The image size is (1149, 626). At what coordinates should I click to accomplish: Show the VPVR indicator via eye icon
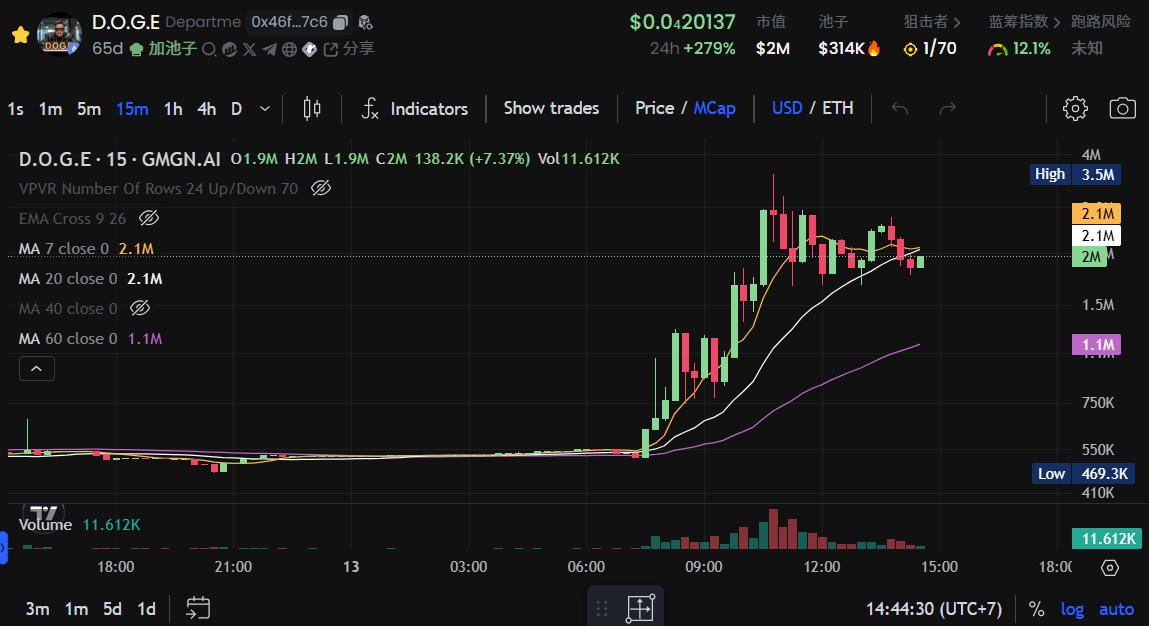(x=320, y=188)
